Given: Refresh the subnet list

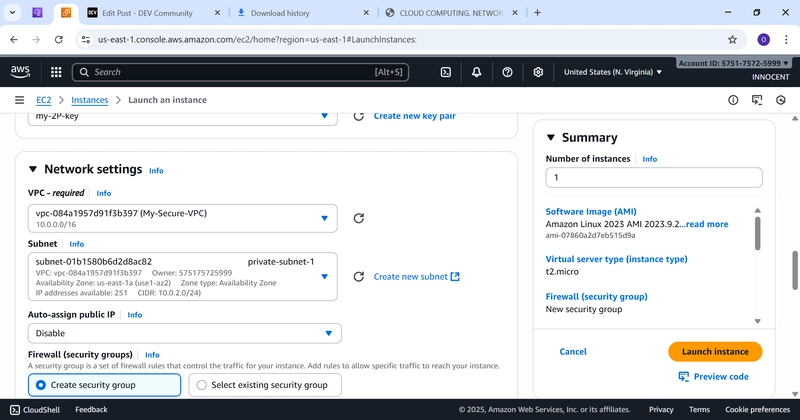Looking at the screenshot, I should click(359, 277).
